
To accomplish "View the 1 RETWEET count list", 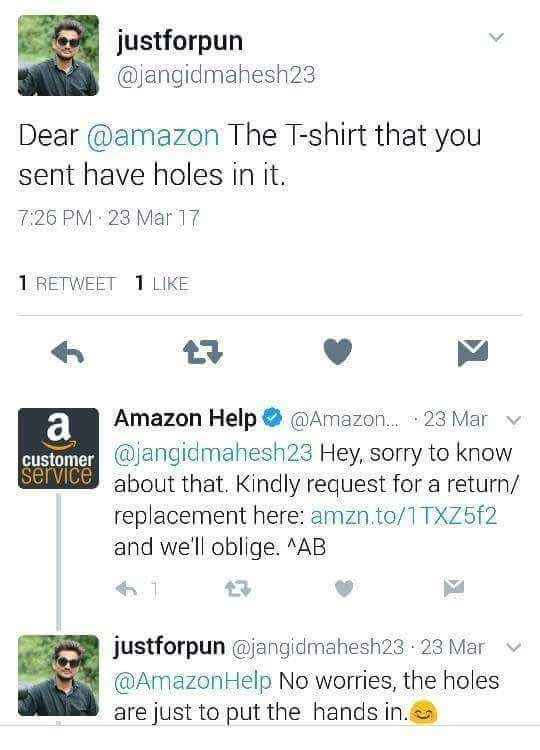I will click(x=67, y=283).
